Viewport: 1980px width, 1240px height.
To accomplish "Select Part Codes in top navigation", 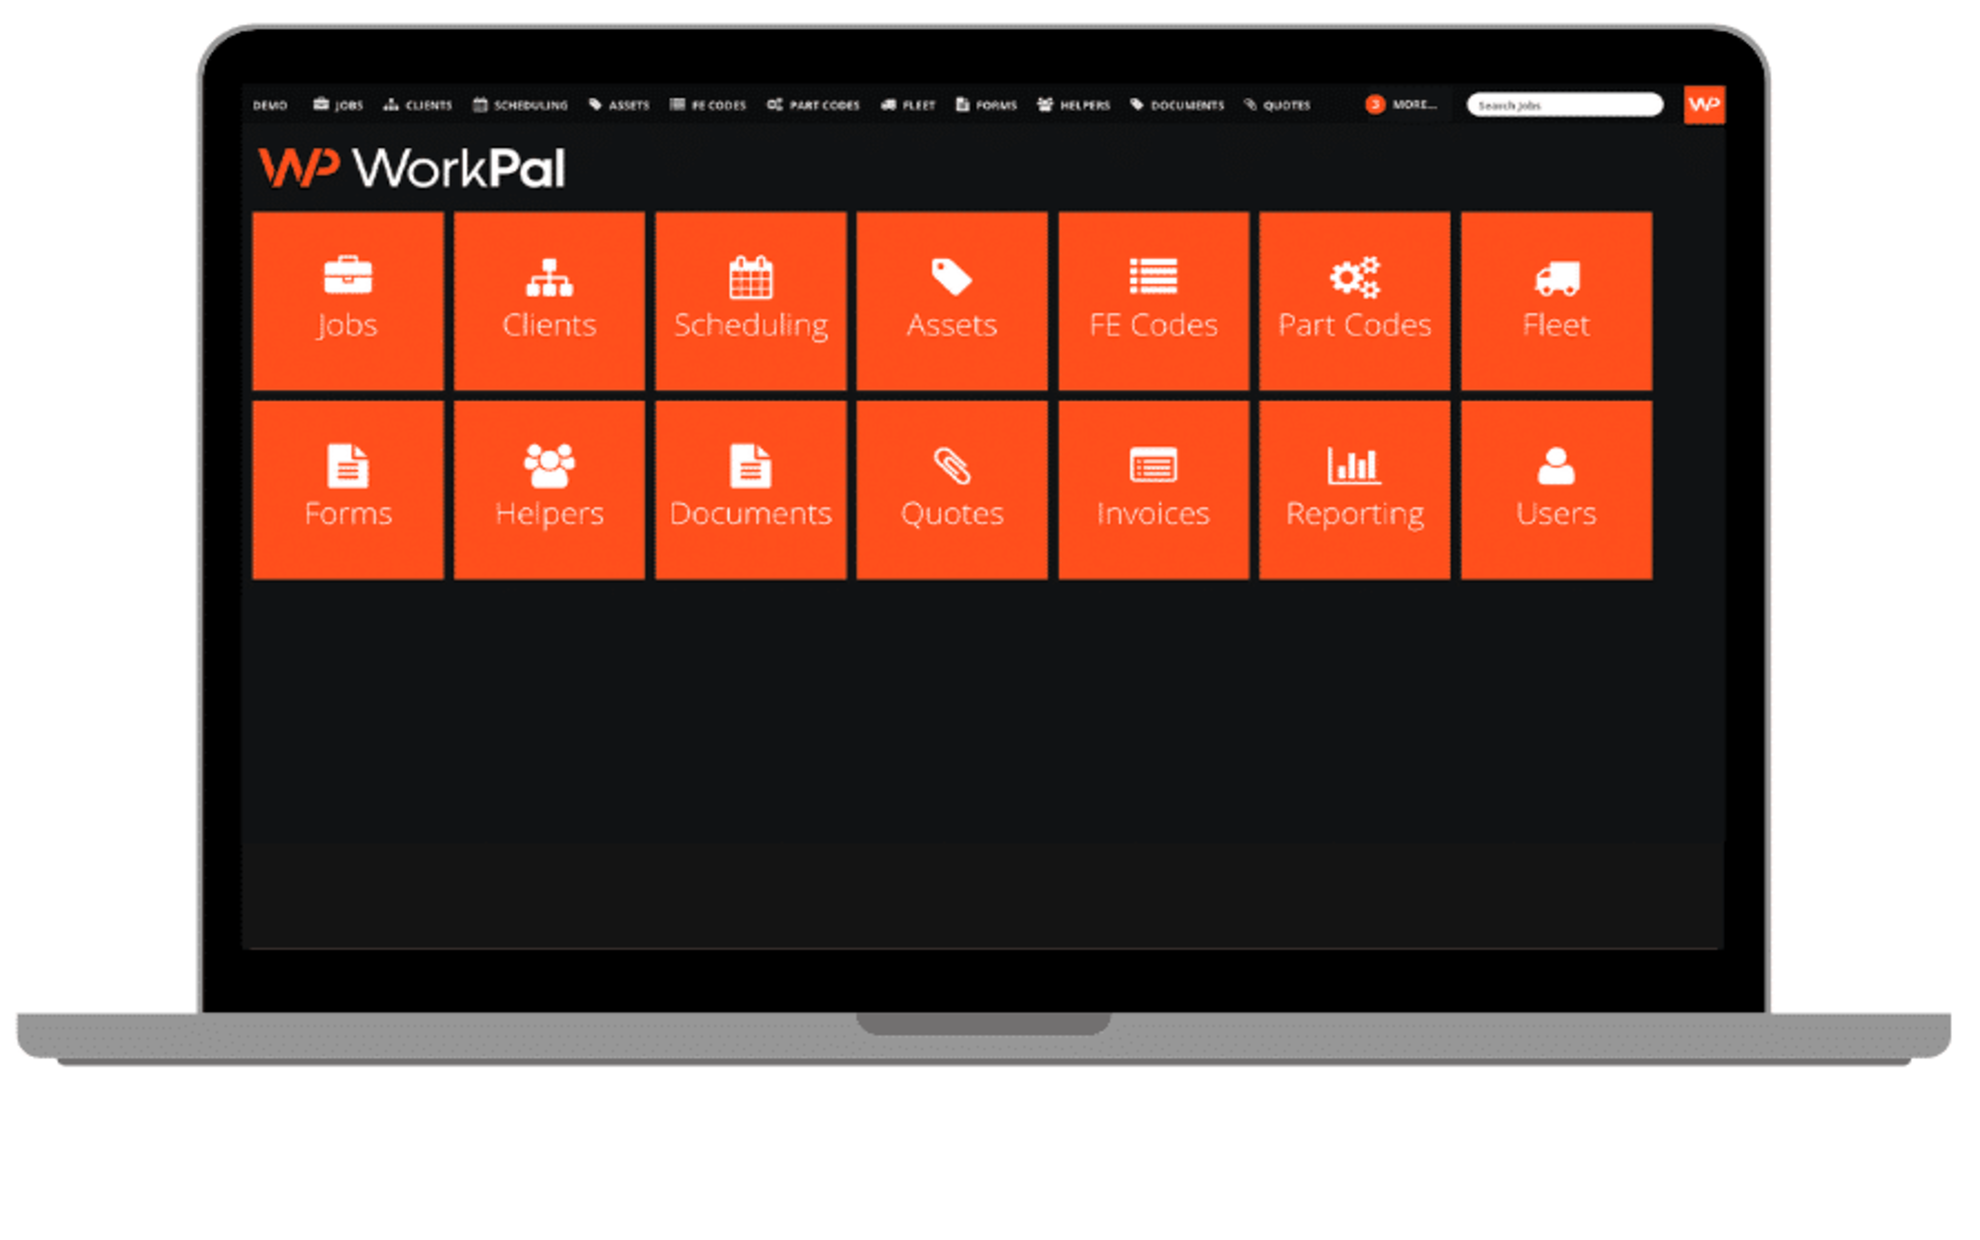I will tap(814, 105).
